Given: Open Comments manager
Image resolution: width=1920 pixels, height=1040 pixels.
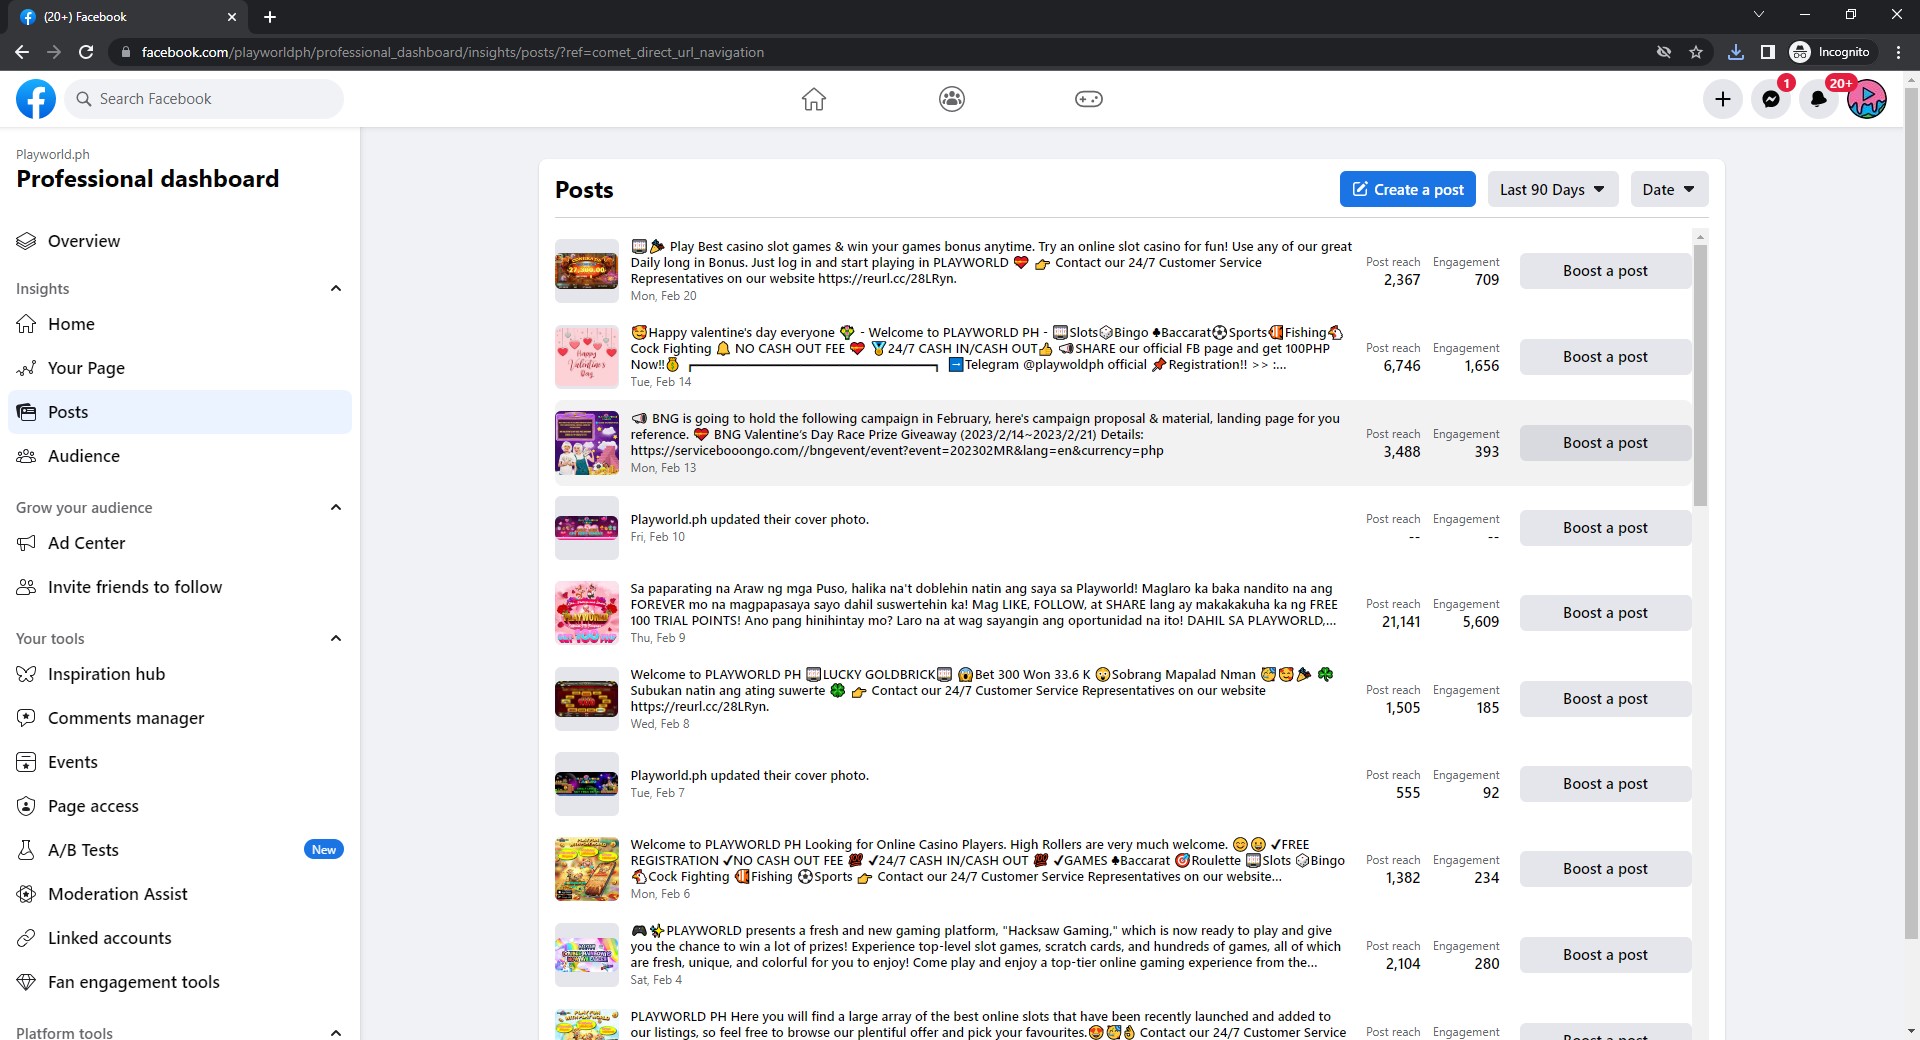Looking at the screenshot, I should (x=180, y=718).
